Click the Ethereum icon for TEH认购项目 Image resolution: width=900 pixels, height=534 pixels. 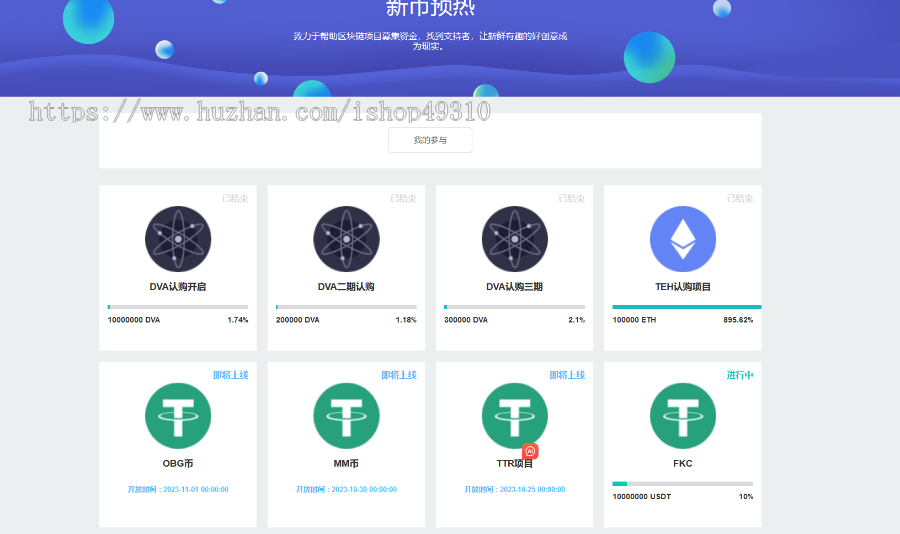point(682,239)
